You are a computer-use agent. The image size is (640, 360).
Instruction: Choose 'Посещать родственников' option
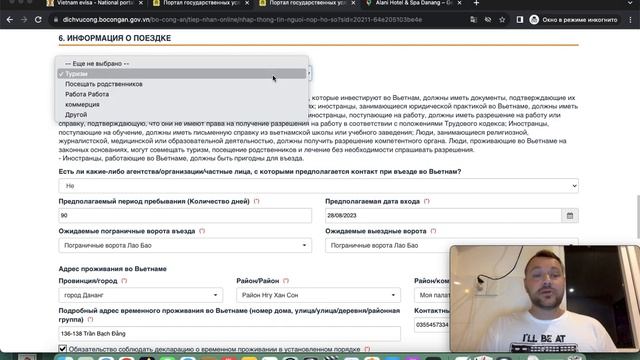pyautogui.click(x=182, y=84)
